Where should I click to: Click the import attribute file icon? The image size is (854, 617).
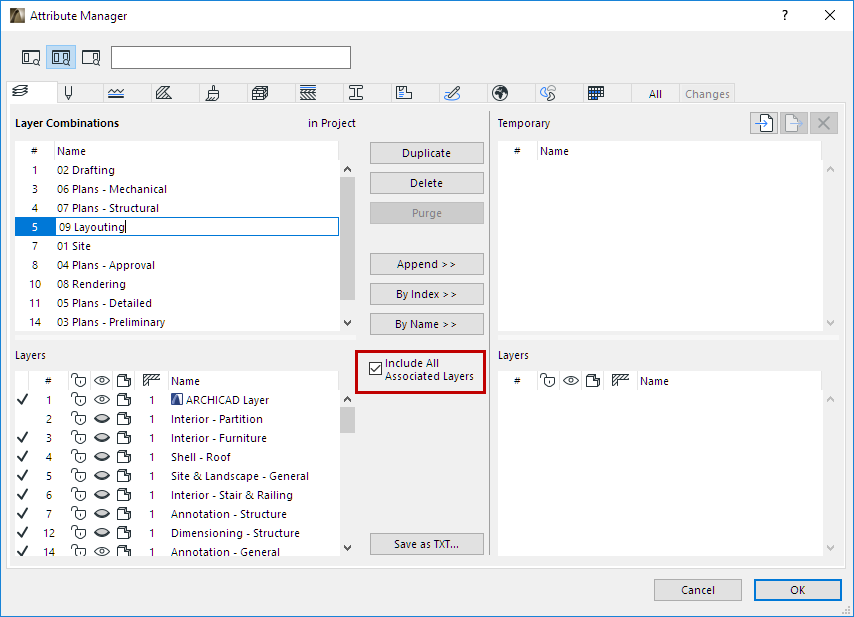764,123
